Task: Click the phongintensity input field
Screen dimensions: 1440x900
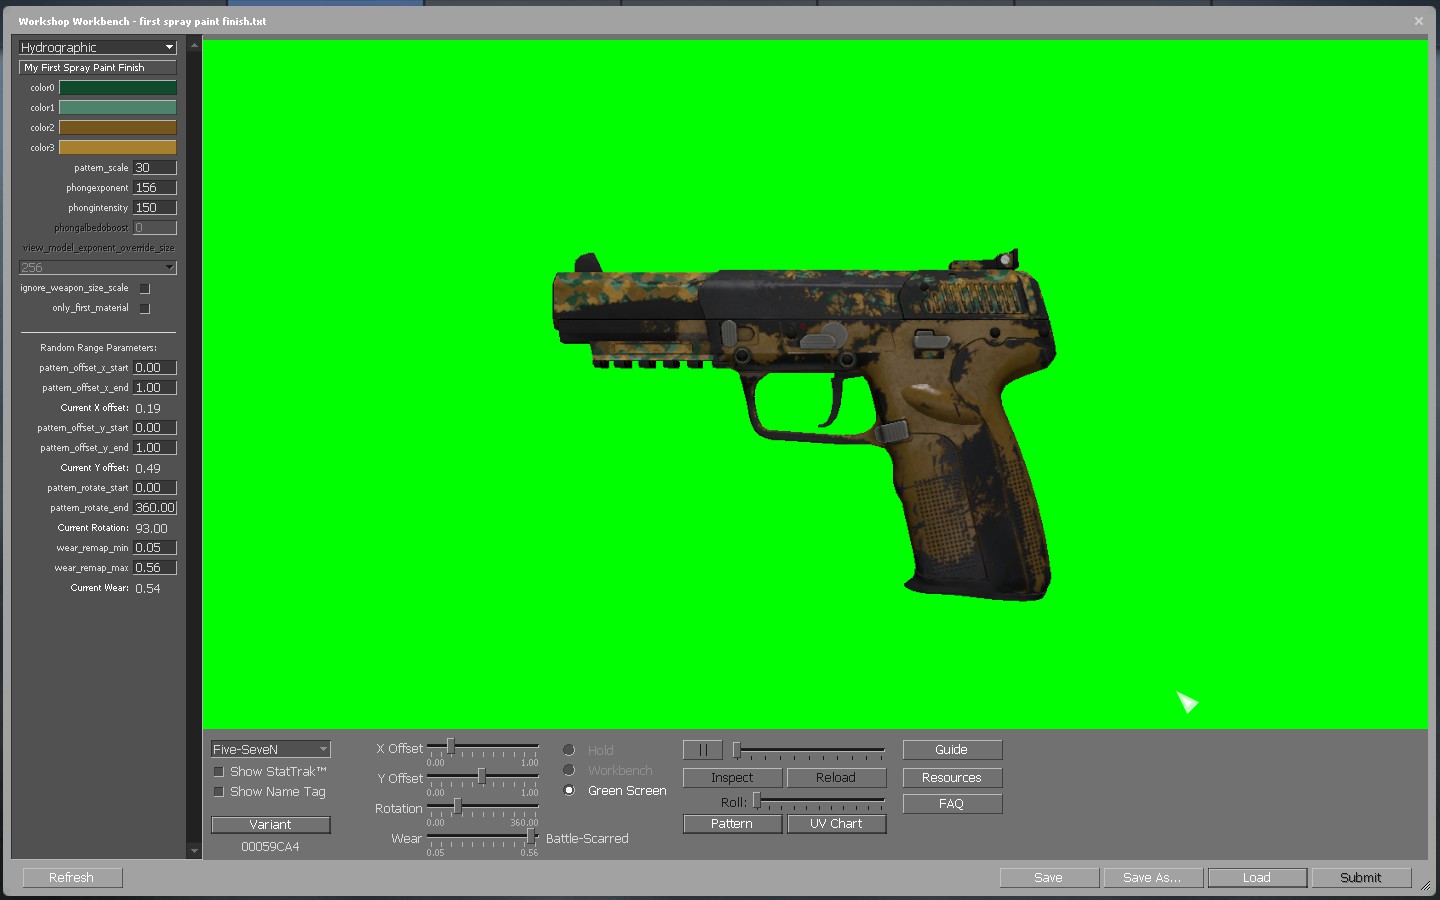Action: tap(155, 208)
